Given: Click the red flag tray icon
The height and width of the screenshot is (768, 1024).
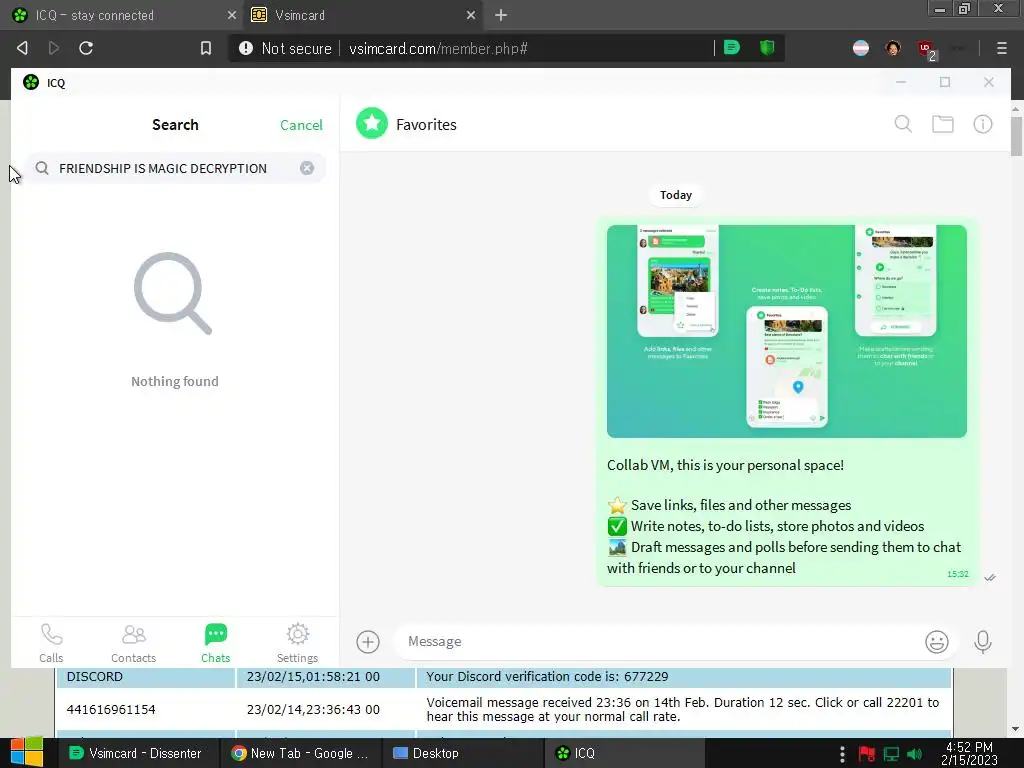Looking at the screenshot, I should pos(867,754).
